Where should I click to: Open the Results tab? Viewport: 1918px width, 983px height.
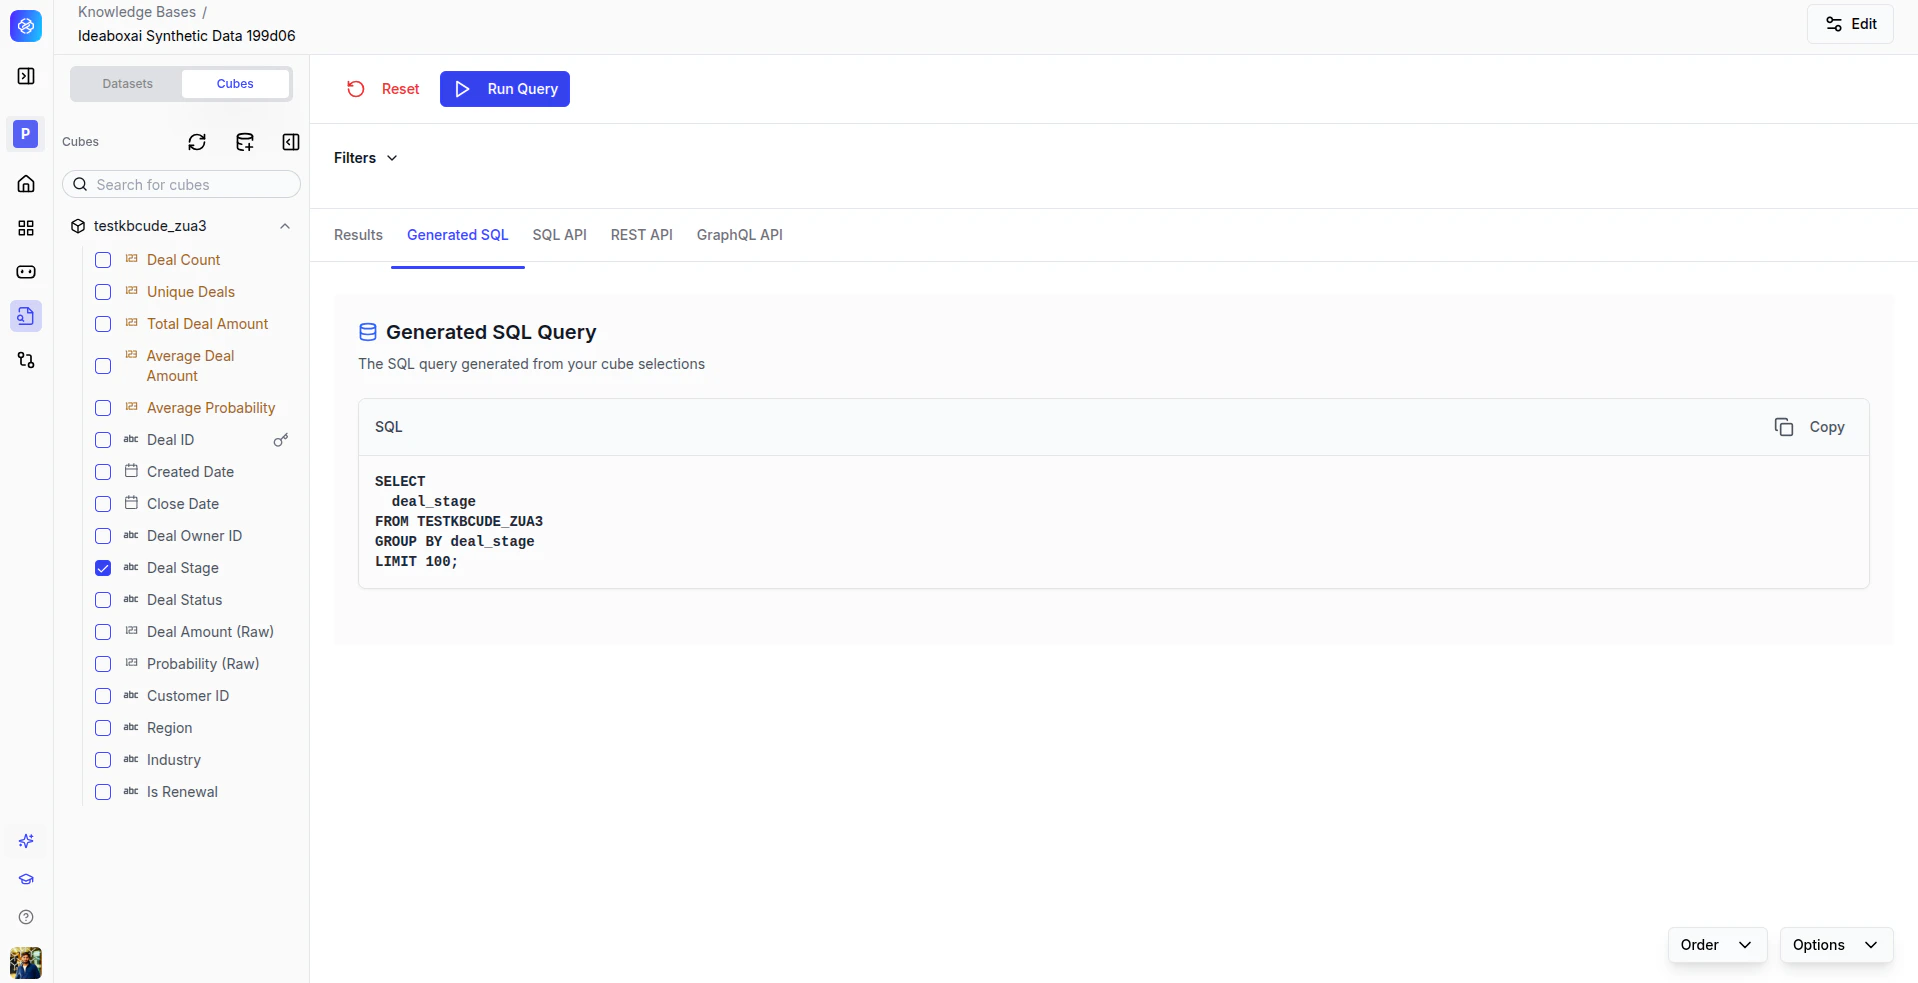(x=358, y=235)
